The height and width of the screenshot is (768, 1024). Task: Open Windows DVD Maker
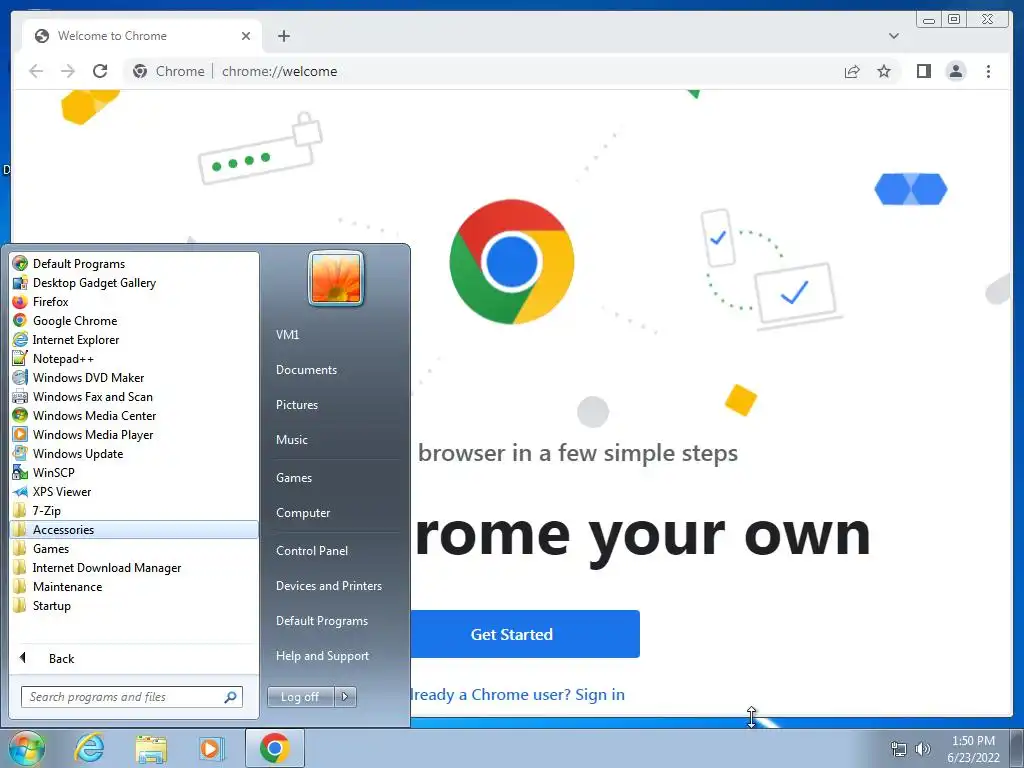(134, 377)
